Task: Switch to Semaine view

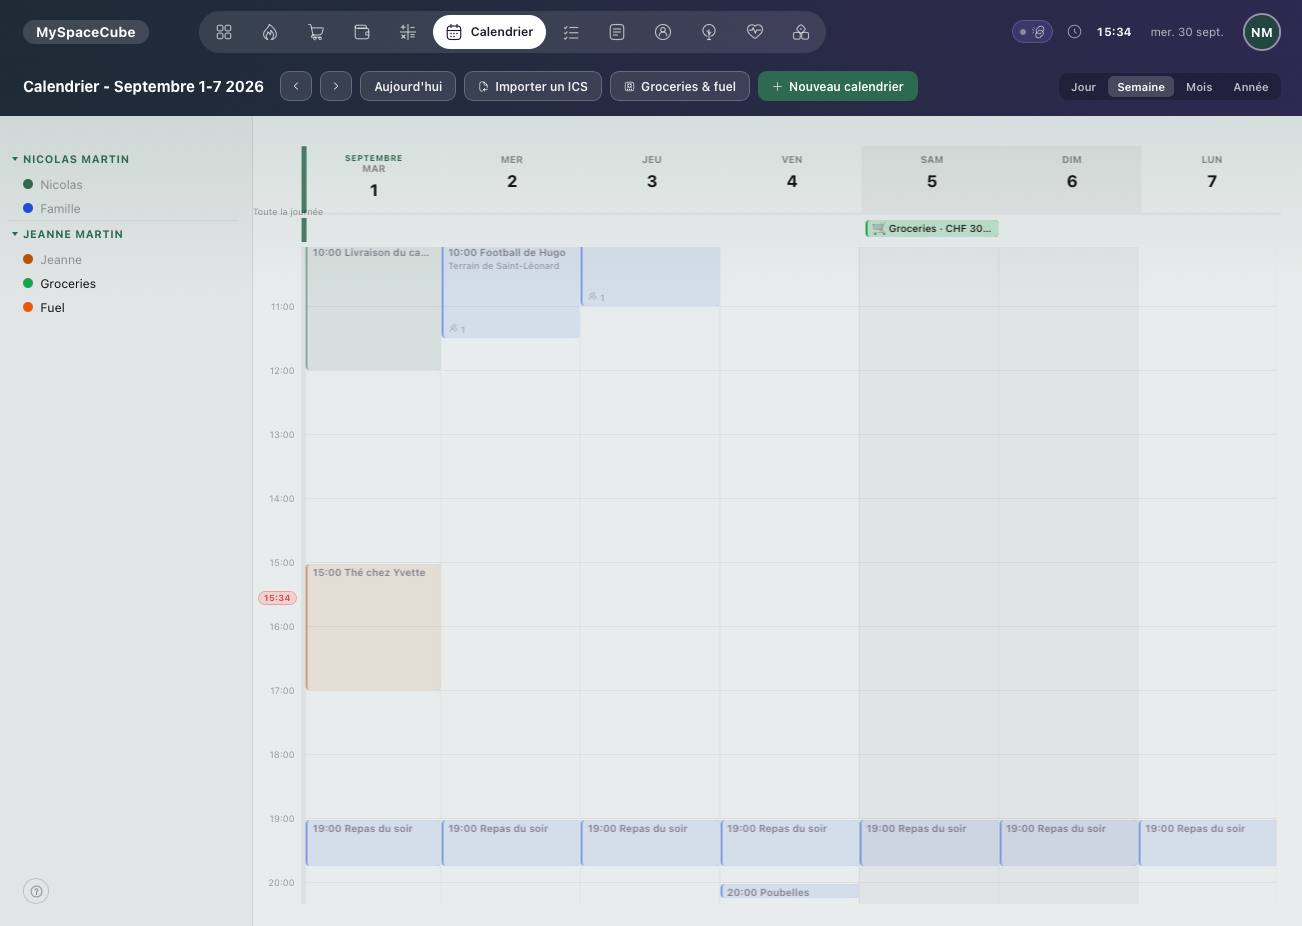Action: tap(1141, 87)
